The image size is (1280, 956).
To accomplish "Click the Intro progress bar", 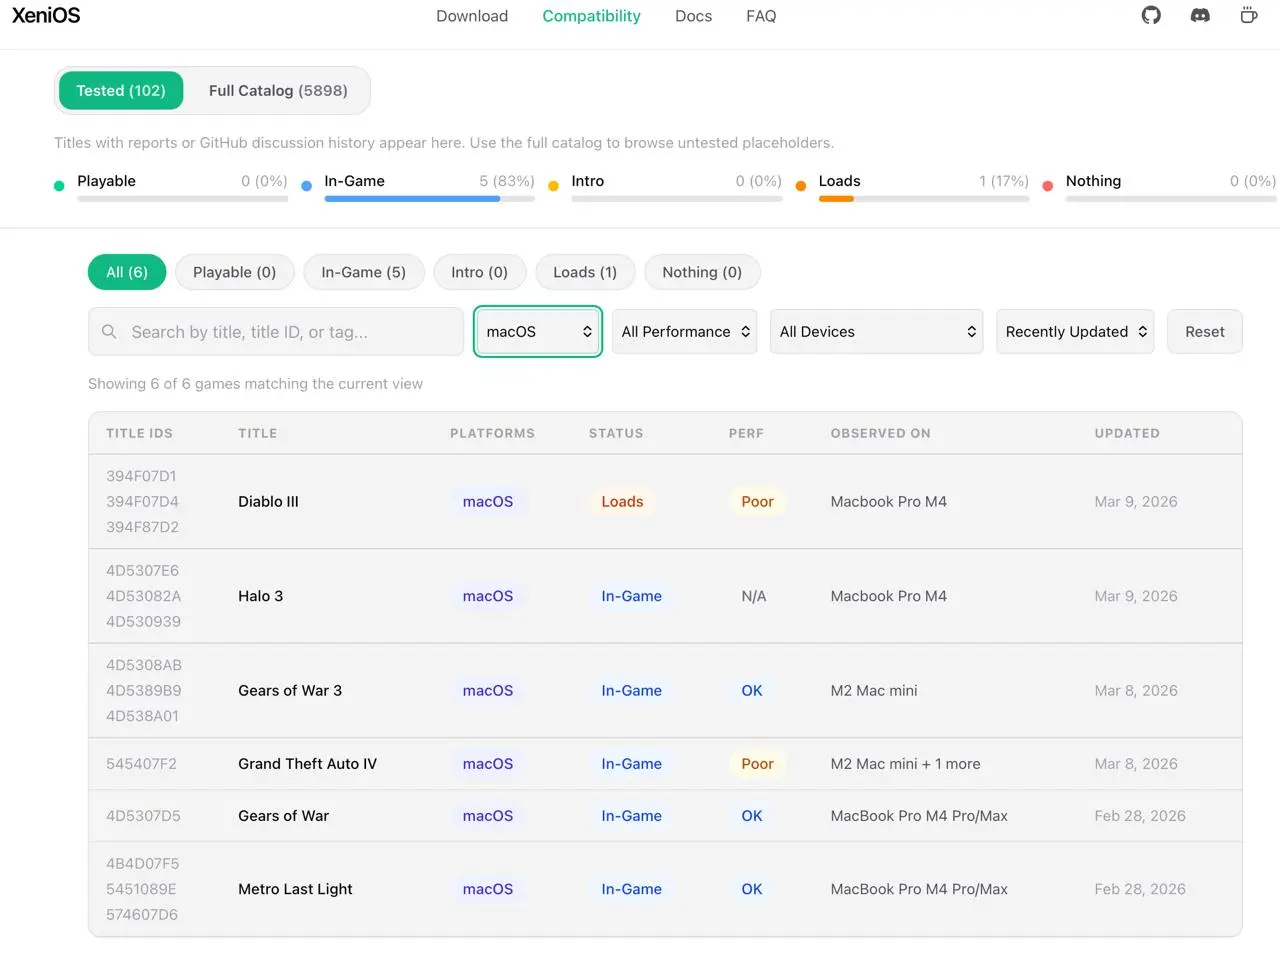I will 677,199.
